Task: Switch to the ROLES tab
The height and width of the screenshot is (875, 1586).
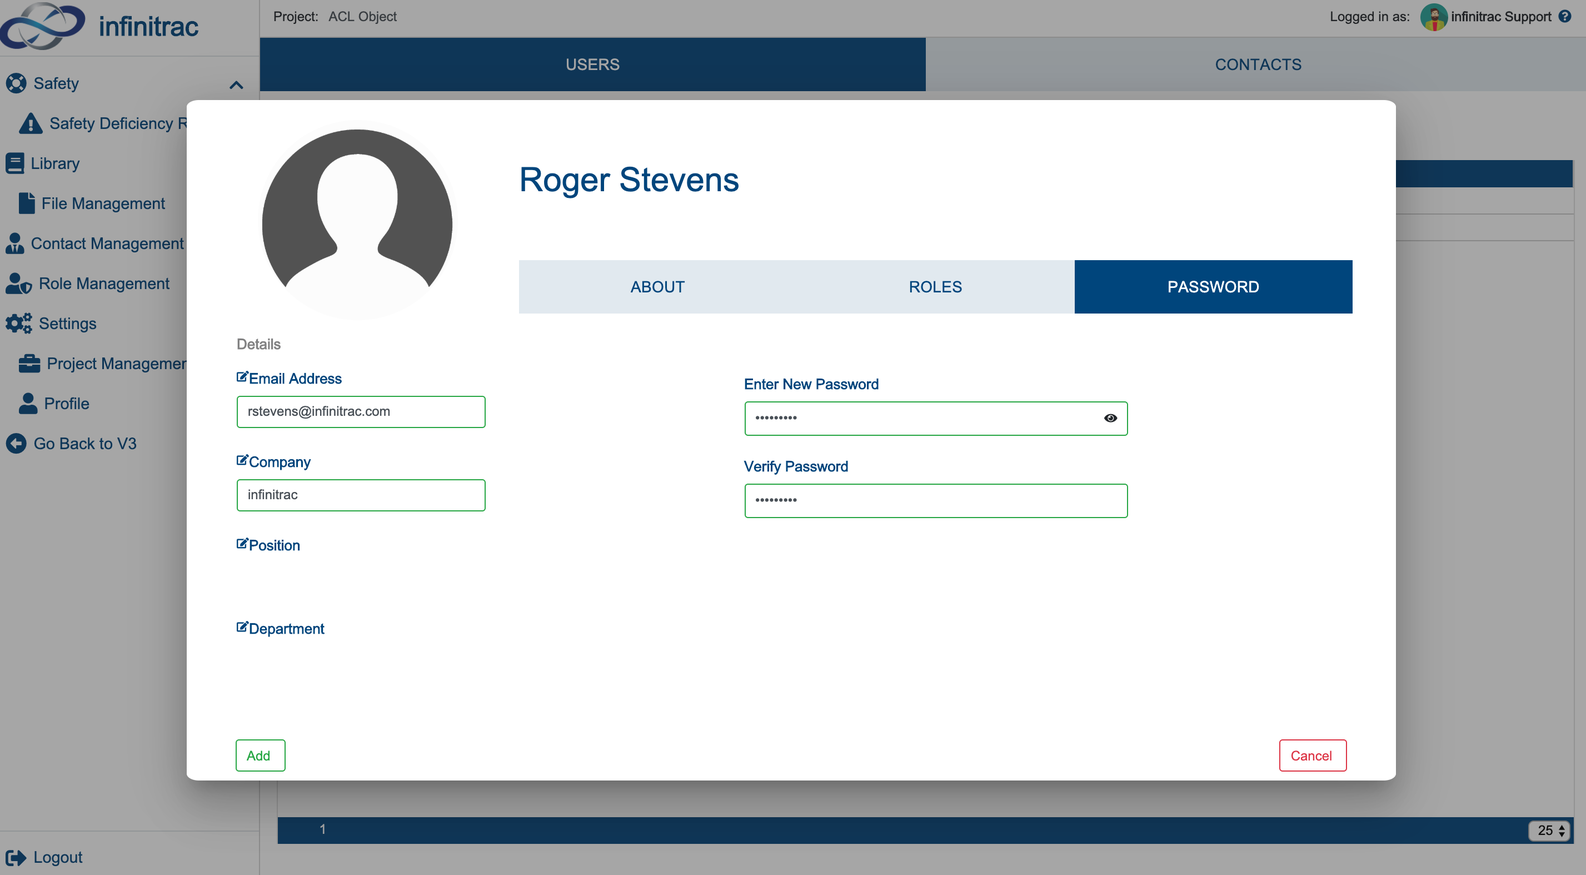Action: point(935,287)
